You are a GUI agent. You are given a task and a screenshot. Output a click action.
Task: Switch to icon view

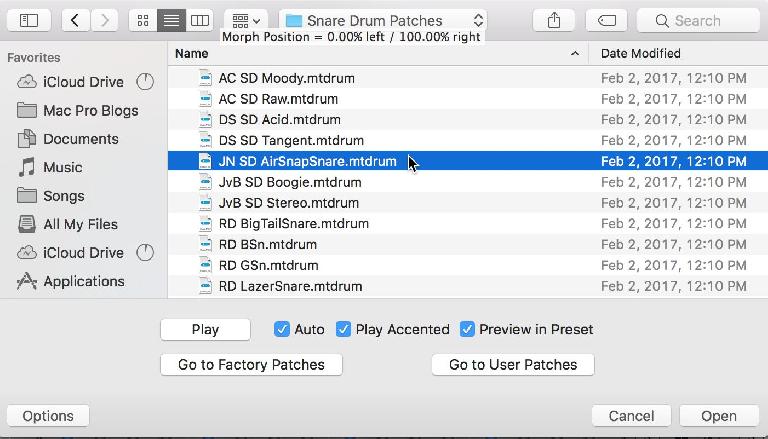(x=143, y=21)
